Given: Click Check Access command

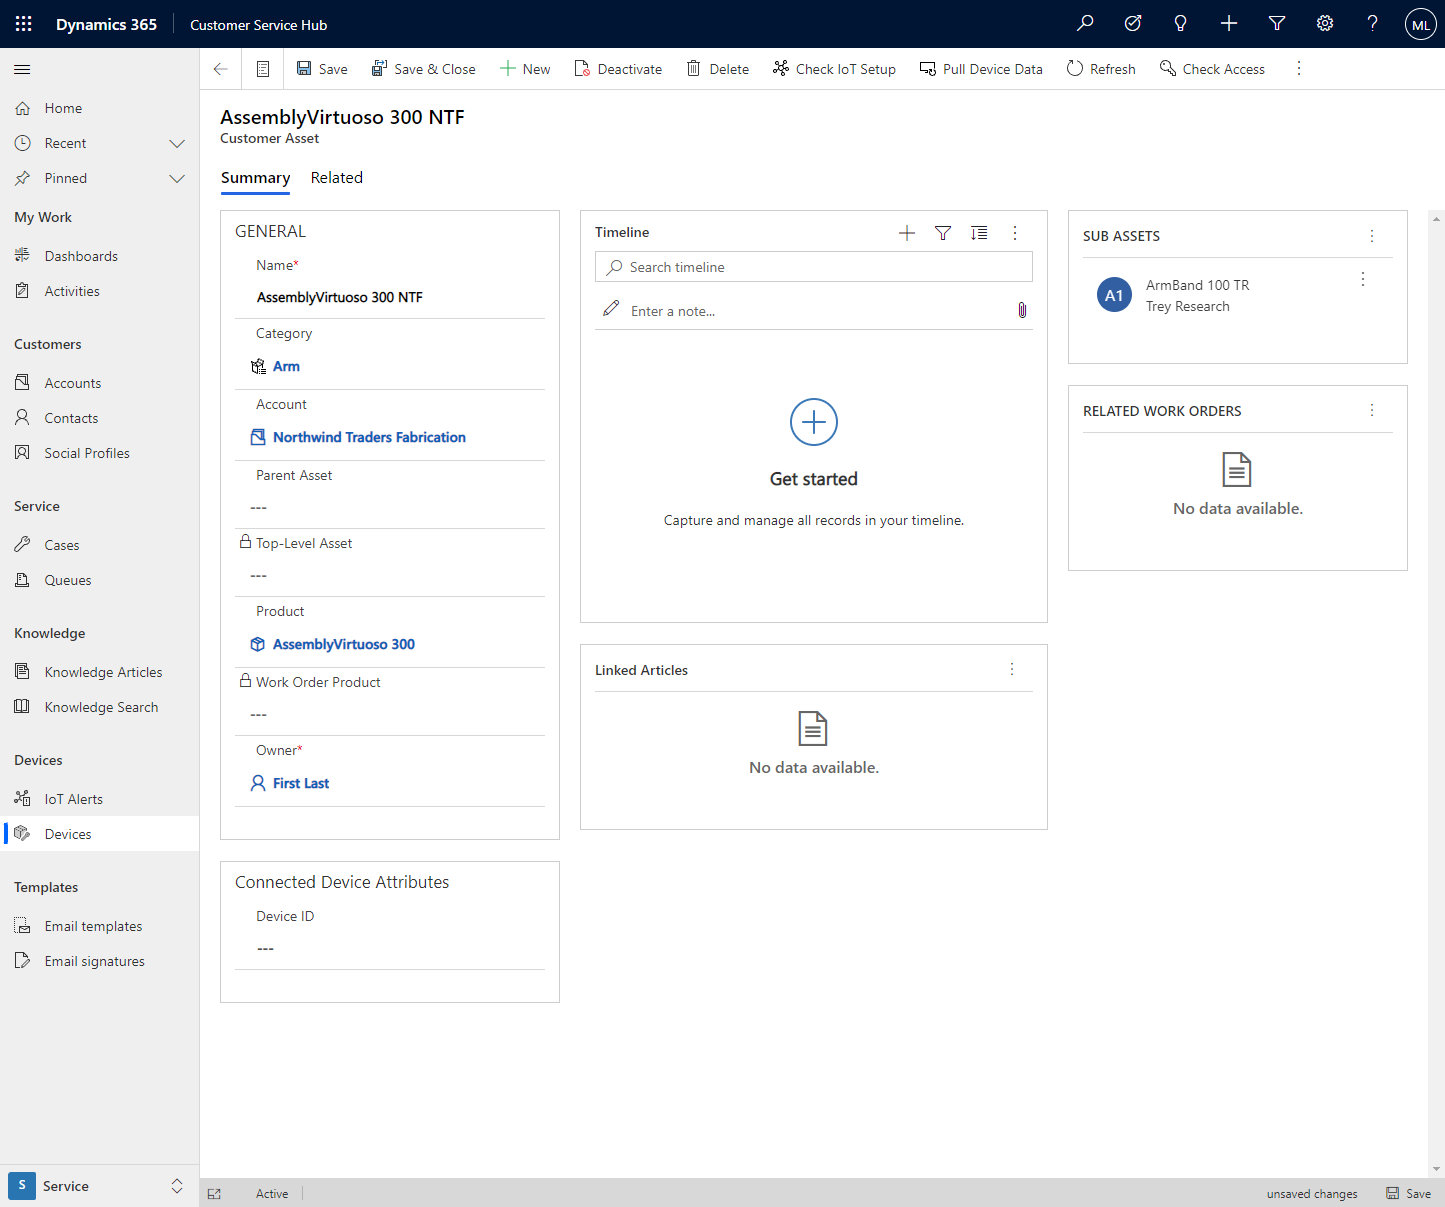Looking at the screenshot, I should coord(1212,69).
